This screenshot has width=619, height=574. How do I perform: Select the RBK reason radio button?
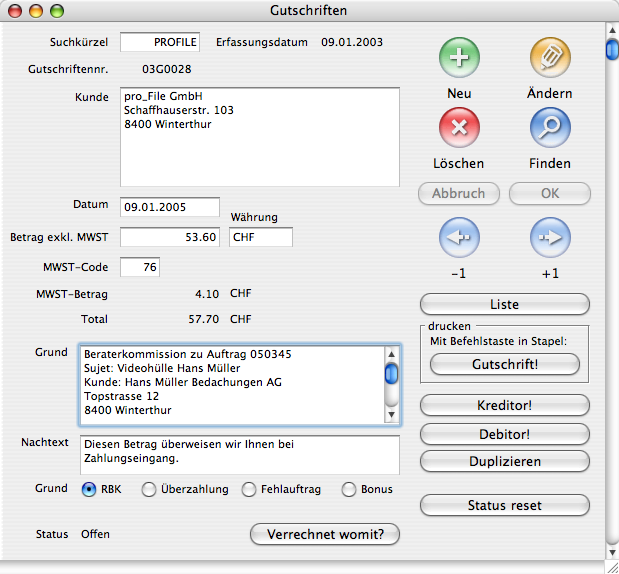coord(89,490)
